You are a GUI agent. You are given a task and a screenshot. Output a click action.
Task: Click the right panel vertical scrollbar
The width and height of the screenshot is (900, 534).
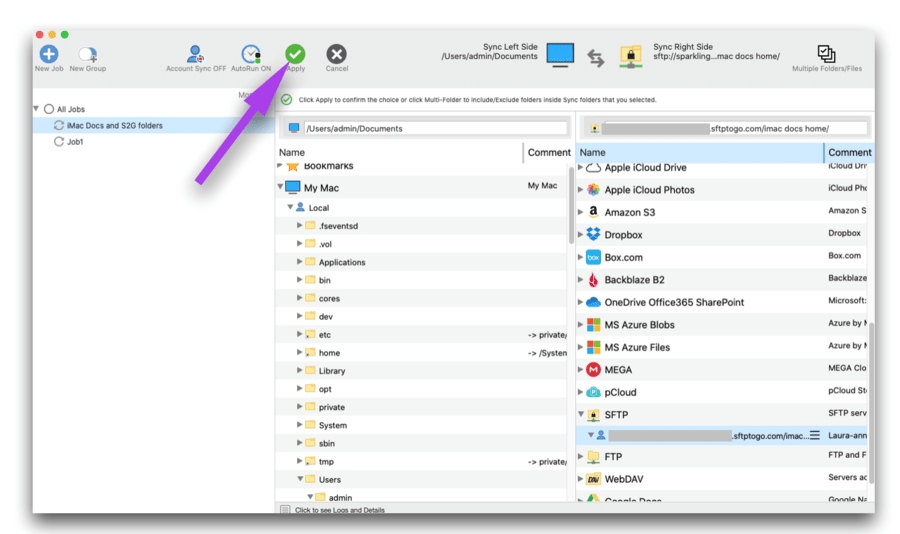871,402
